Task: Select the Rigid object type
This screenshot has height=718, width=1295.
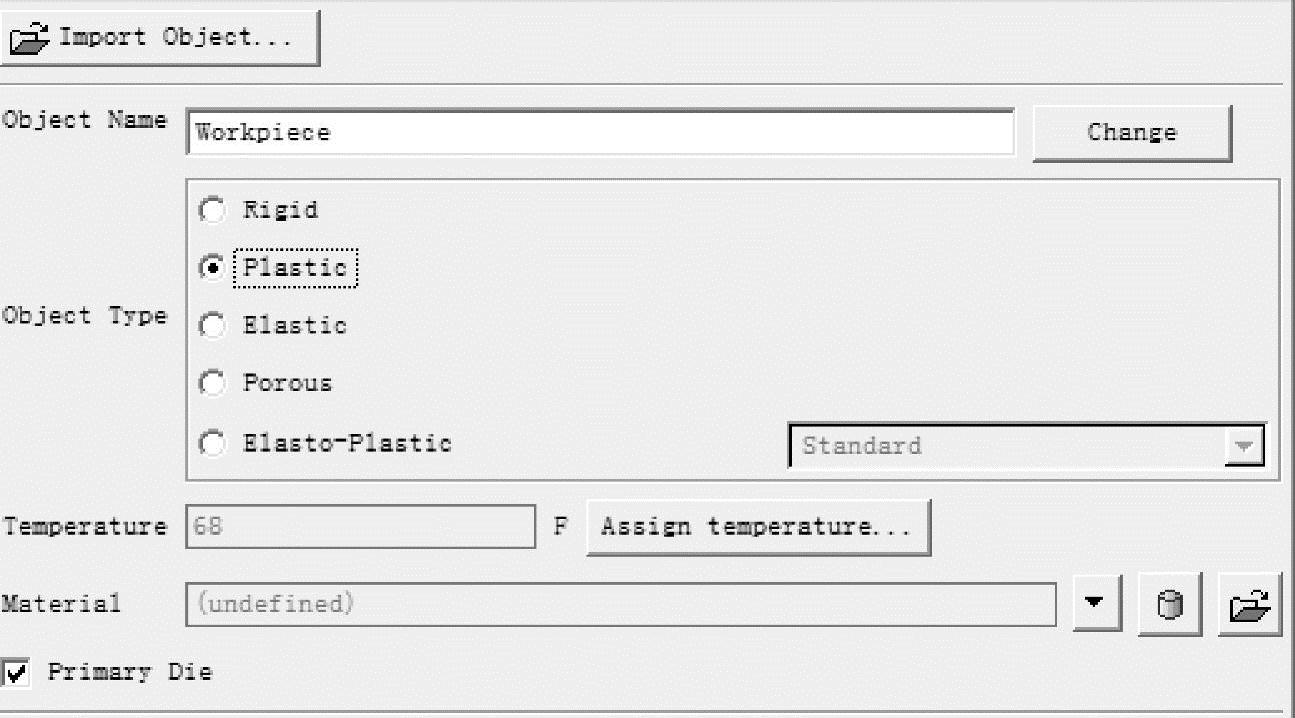Action: click(x=212, y=210)
